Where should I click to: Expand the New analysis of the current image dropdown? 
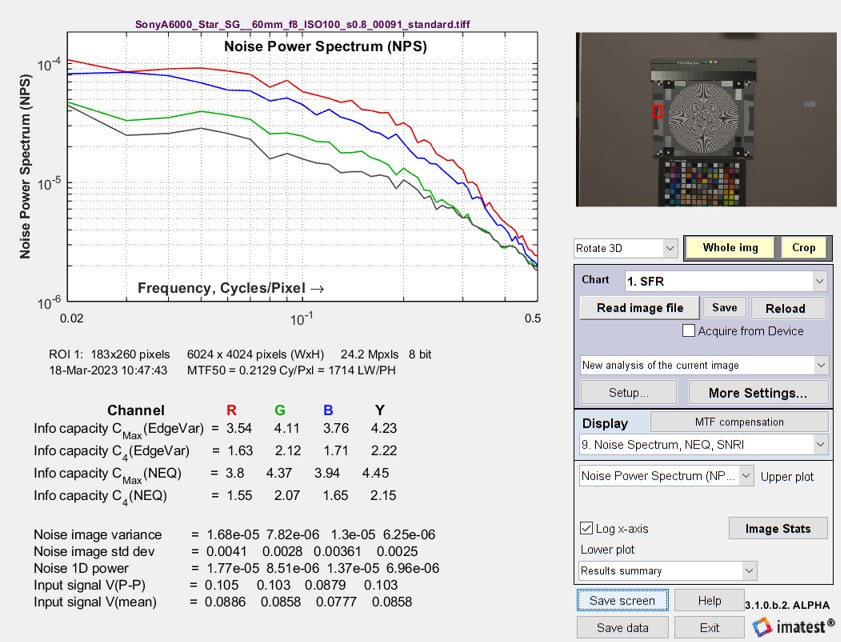point(704,365)
